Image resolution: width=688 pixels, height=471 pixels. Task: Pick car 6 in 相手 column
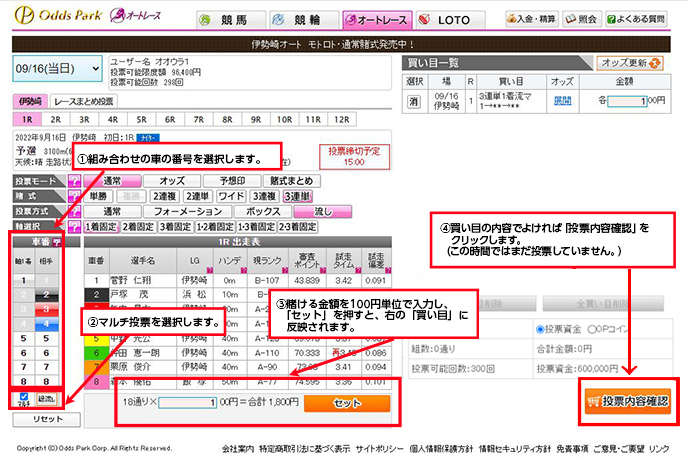pyautogui.click(x=46, y=353)
